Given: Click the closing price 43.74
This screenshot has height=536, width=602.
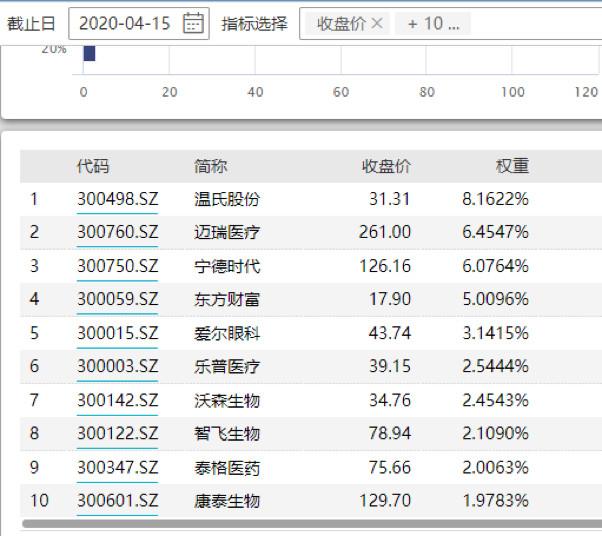Looking at the screenshot, I should click(x=390, y=333).
